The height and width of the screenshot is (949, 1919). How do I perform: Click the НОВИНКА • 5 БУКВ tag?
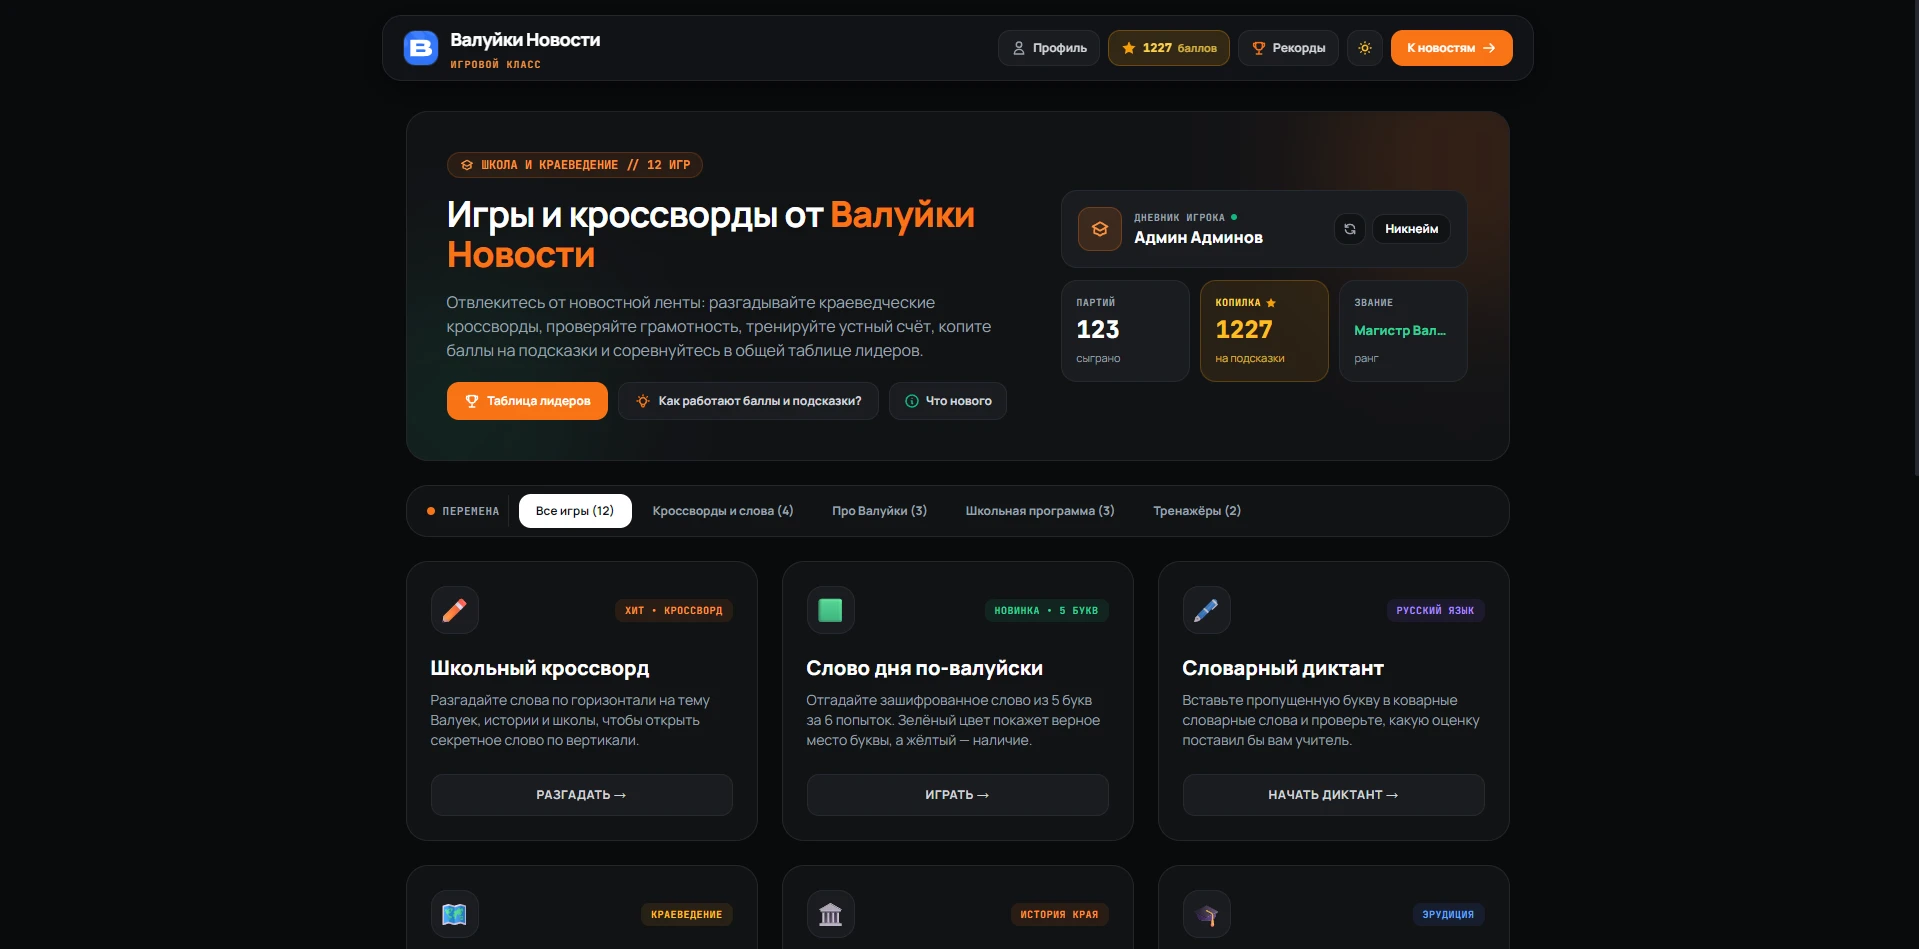[1047, 611]
